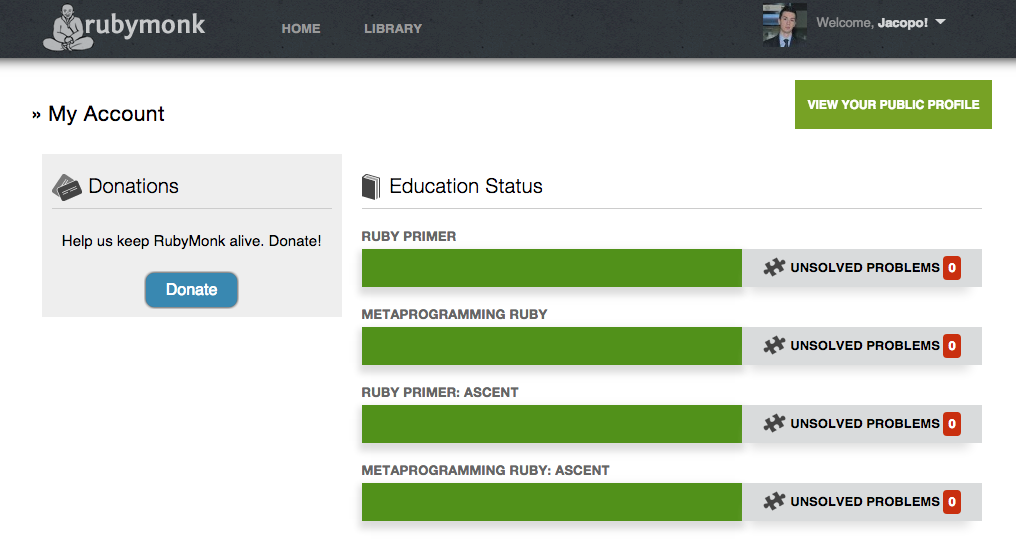The width and height of the screenshot is (1016, 542).
Task: Click the user profile avatar photo
Action: coord(785,25)
